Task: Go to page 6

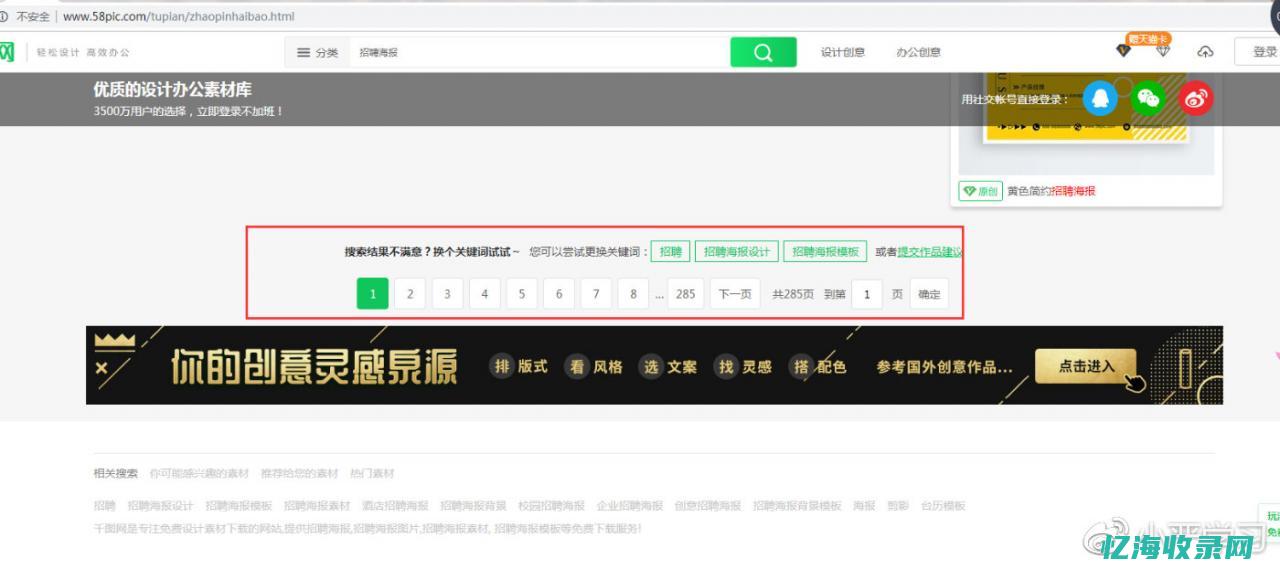Action: [x=559, y=294]
